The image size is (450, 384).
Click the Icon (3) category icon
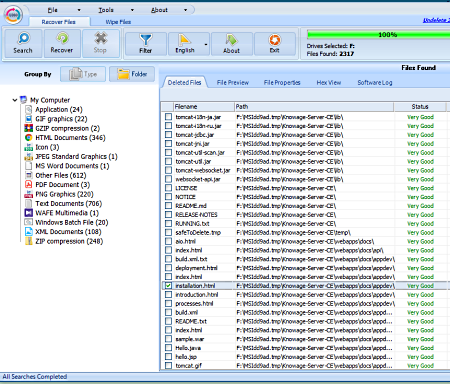29,147
